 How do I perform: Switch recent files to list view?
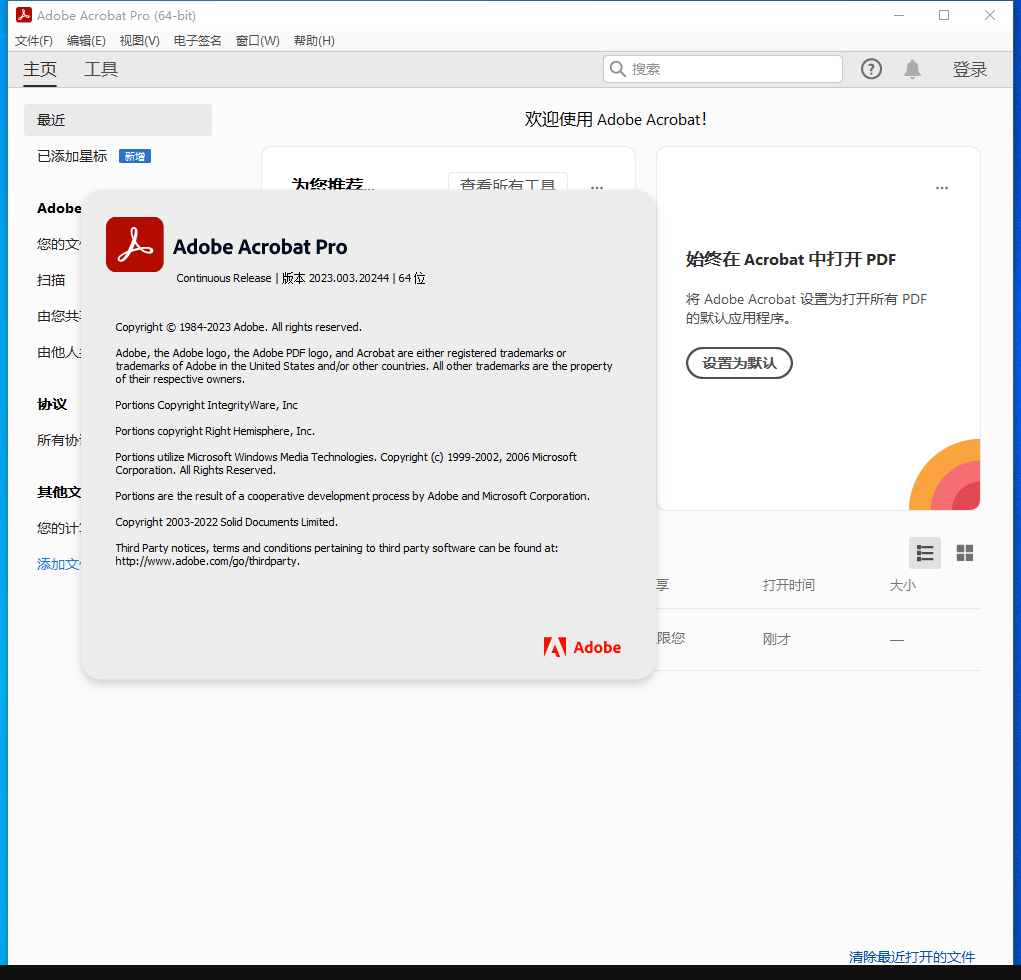click(x=924, y=552)
